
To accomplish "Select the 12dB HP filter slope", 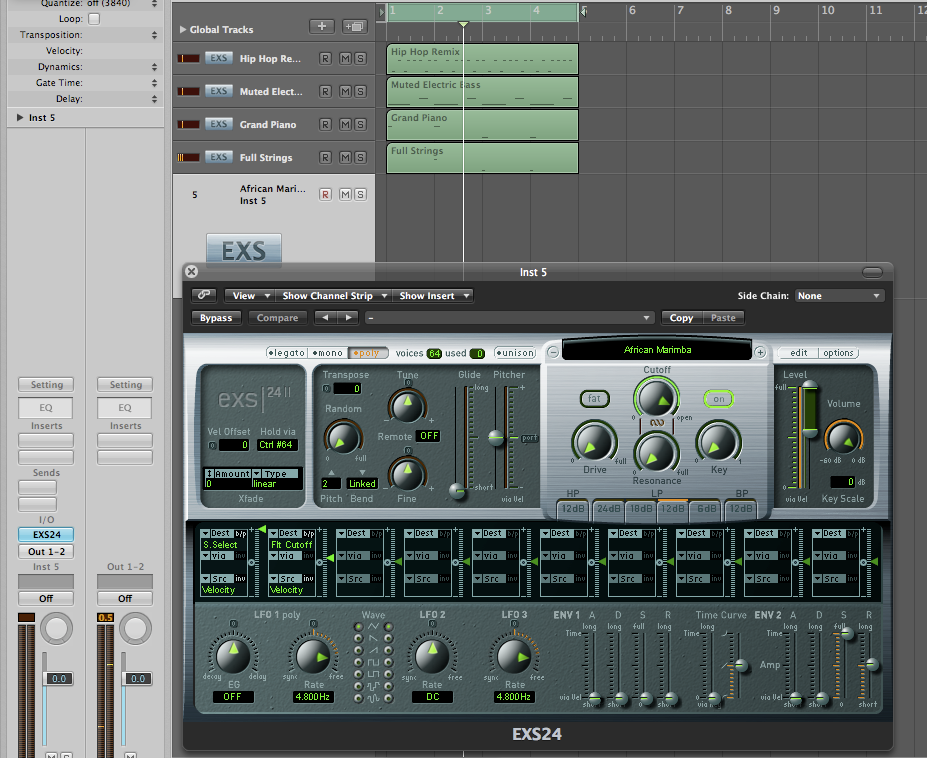I will click(572, 508).
